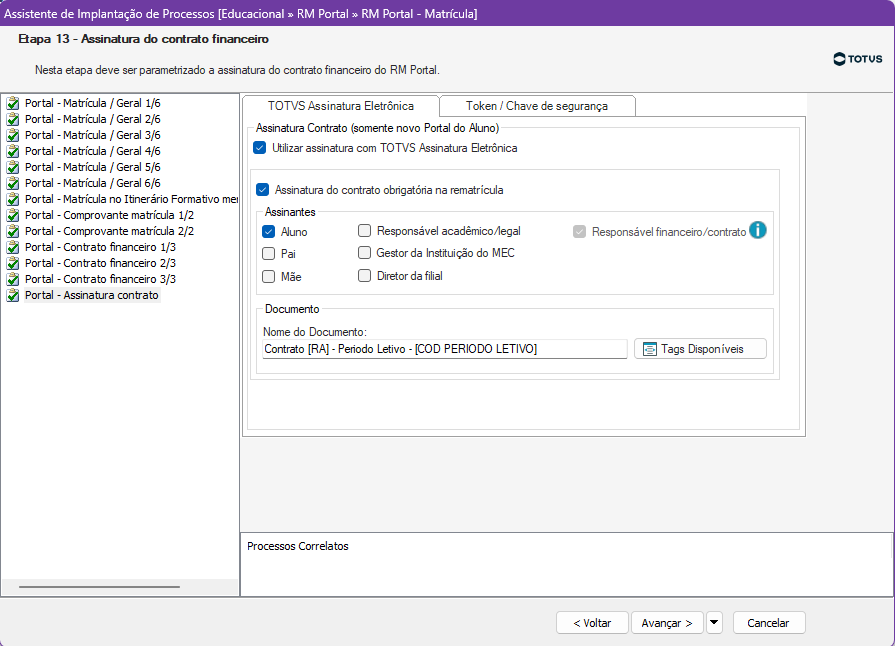
Task: Enable Gestor da Instituição do MEC checkbox
Action: click(x=364, y=252)
